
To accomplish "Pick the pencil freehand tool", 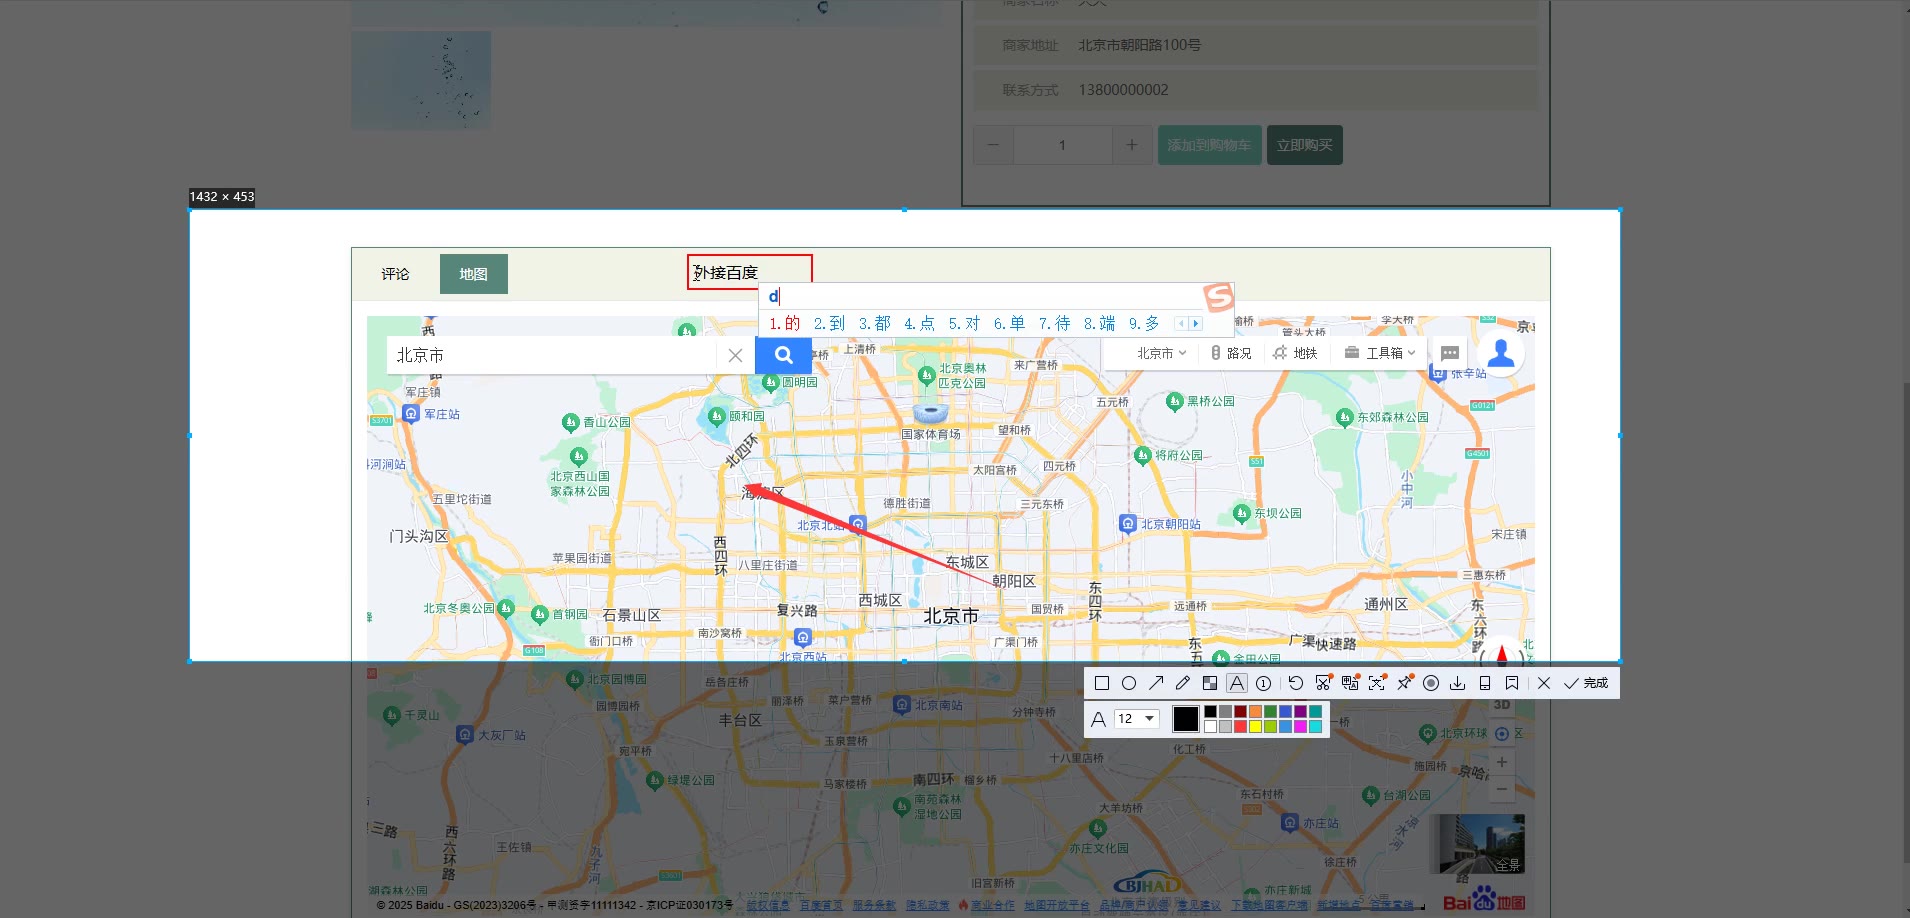I will coord(1182,683).
